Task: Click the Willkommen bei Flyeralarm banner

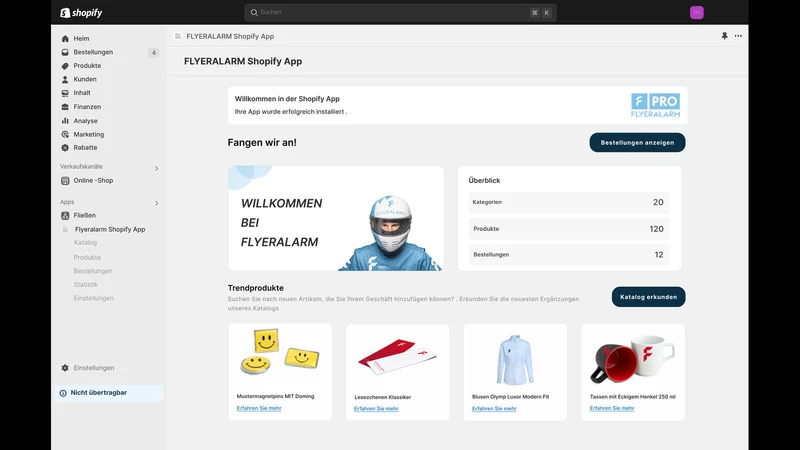Action: (336, 218)
